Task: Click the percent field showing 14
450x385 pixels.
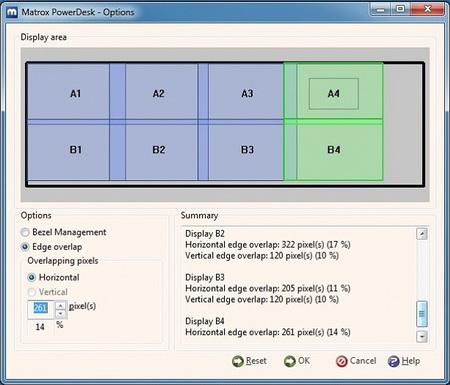Action: (40, 327)
